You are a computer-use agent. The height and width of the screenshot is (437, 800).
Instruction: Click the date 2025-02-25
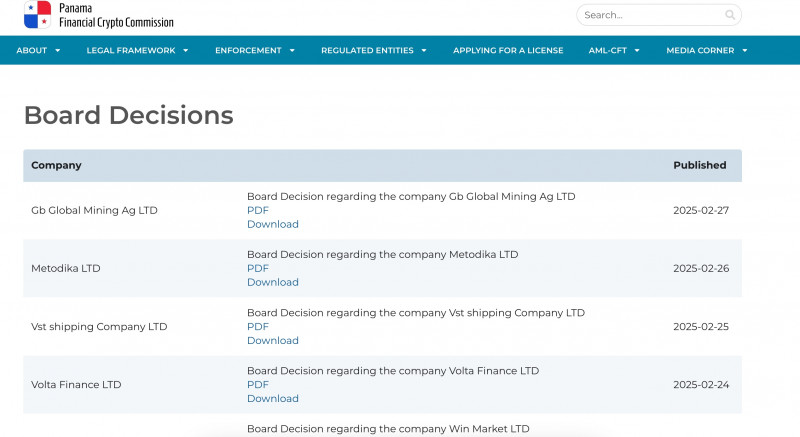[x=701, y=326]
